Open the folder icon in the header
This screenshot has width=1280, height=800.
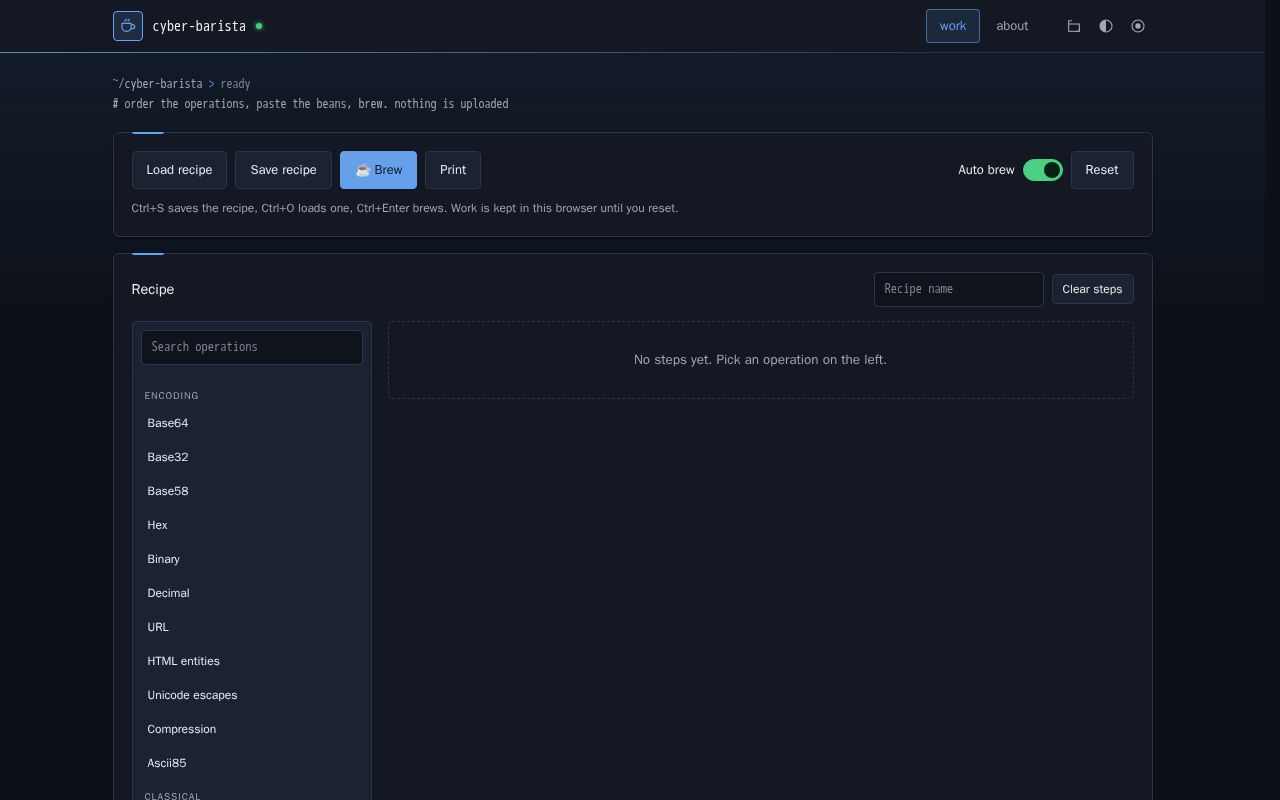click(x=1074, y=26)
